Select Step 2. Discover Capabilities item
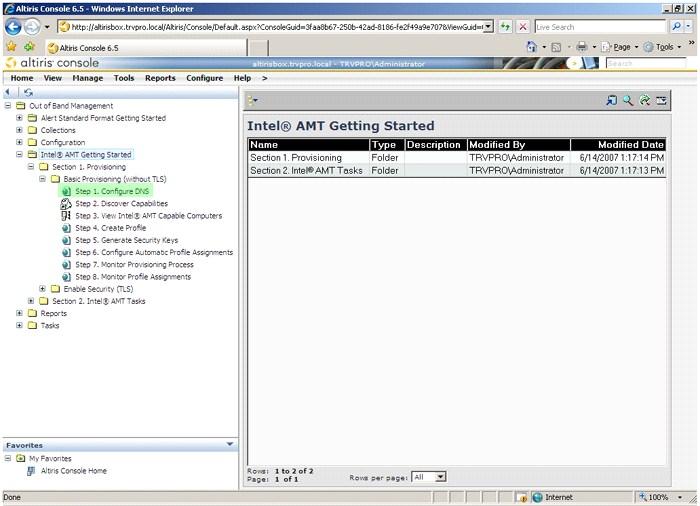This screenshot has height=506, width=700. point(121,204)
